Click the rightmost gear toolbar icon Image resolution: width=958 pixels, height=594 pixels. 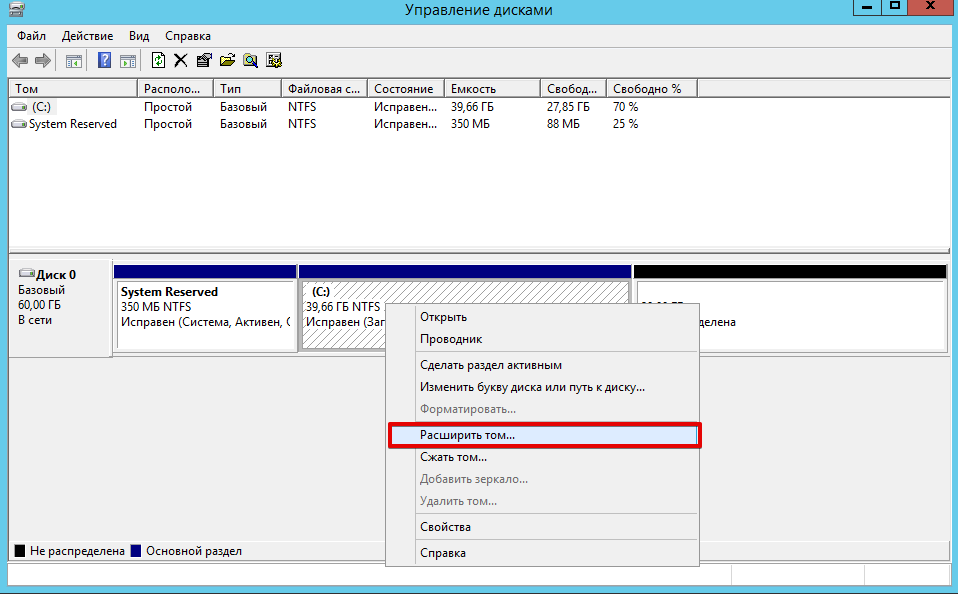[x=275, y=60]
